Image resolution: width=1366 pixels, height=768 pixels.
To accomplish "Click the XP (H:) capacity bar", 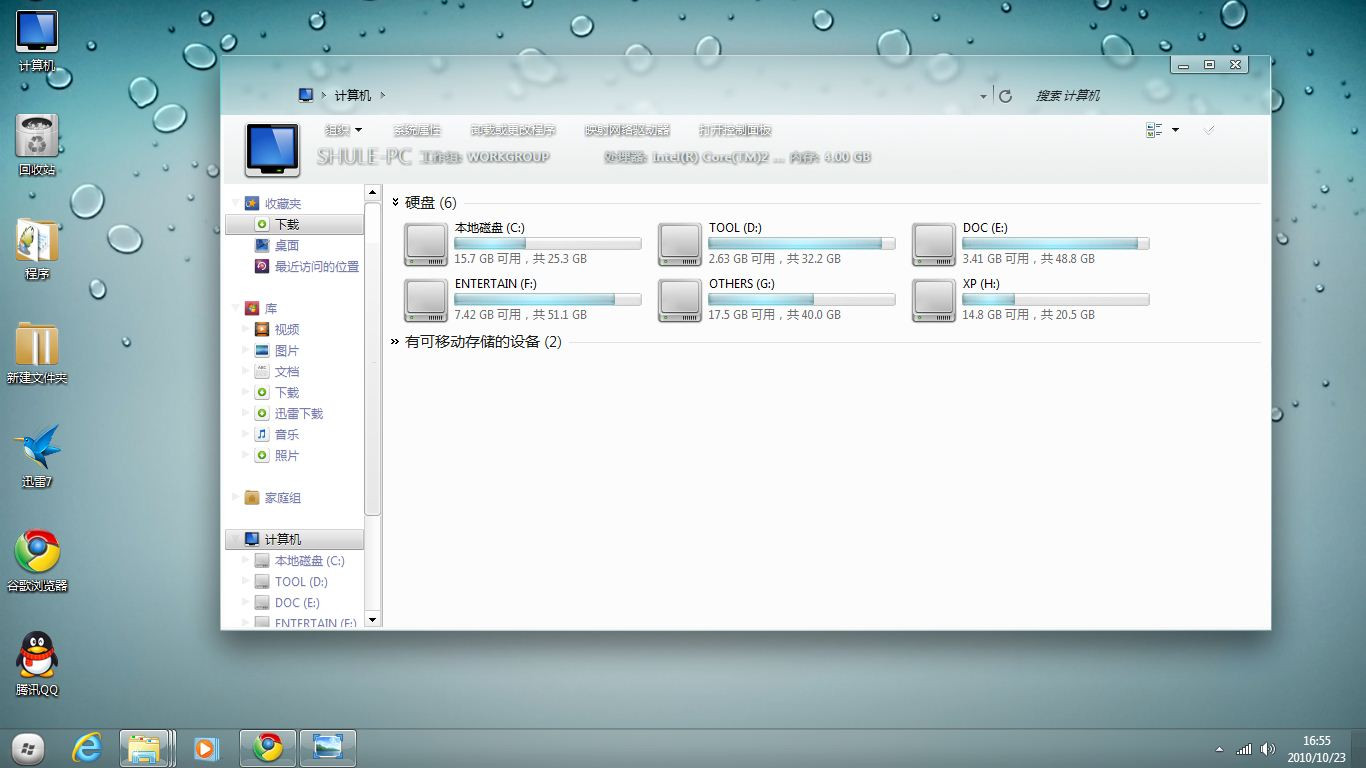I will click(x=1055, y=299).
